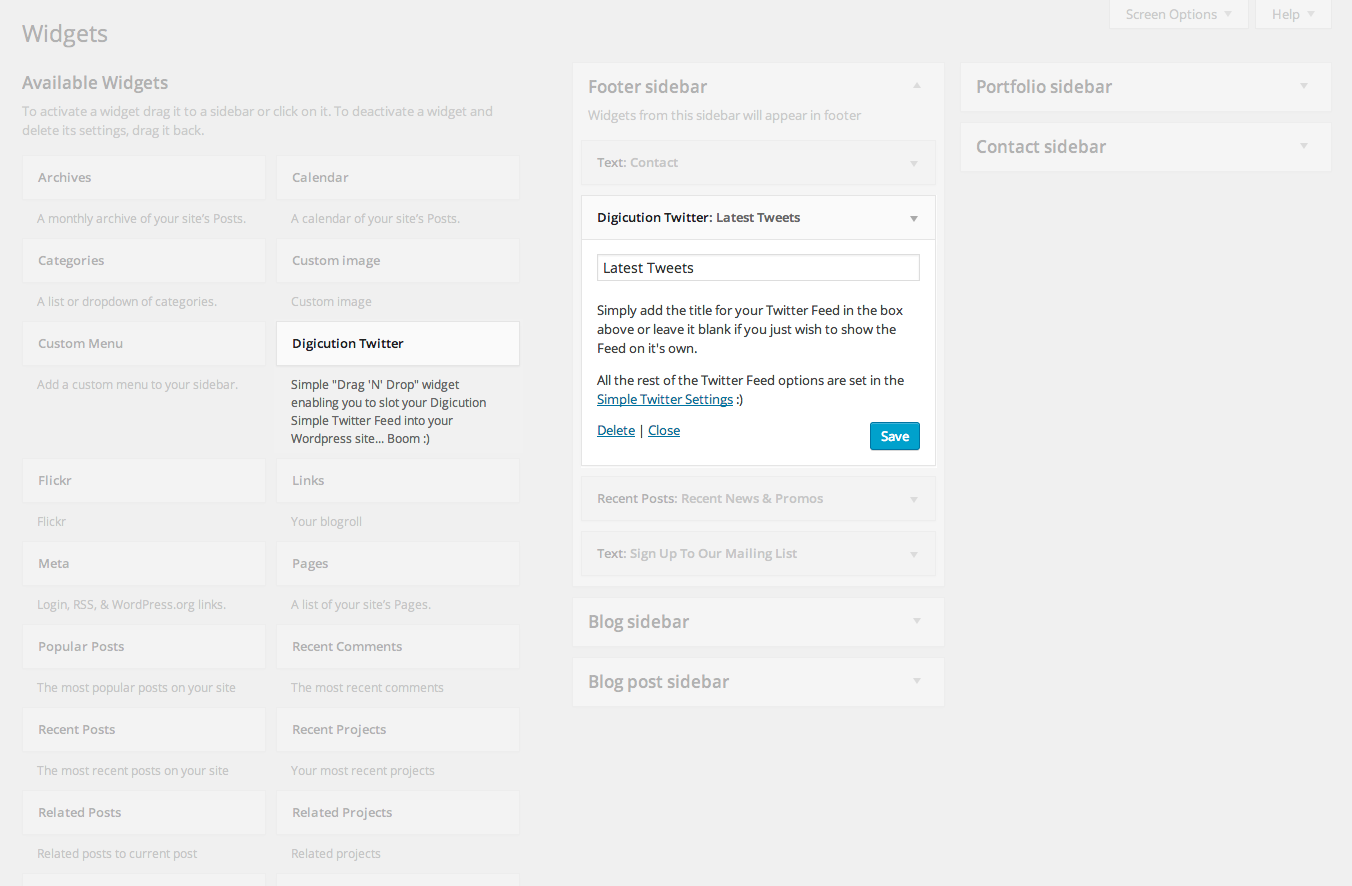Open the Screen Options tab
Viewport: 1352px width, 886px height.
coord(1178,14)
